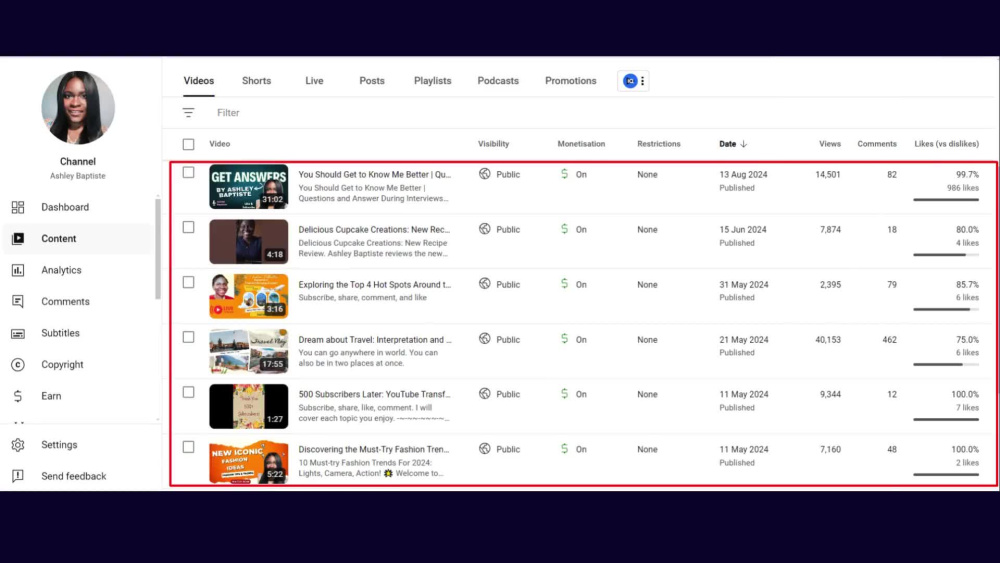The height and width of the screenshot is (563, 1000).
Task: Click globe icon for Dream about Travel video
Action: tap(485, 339)
